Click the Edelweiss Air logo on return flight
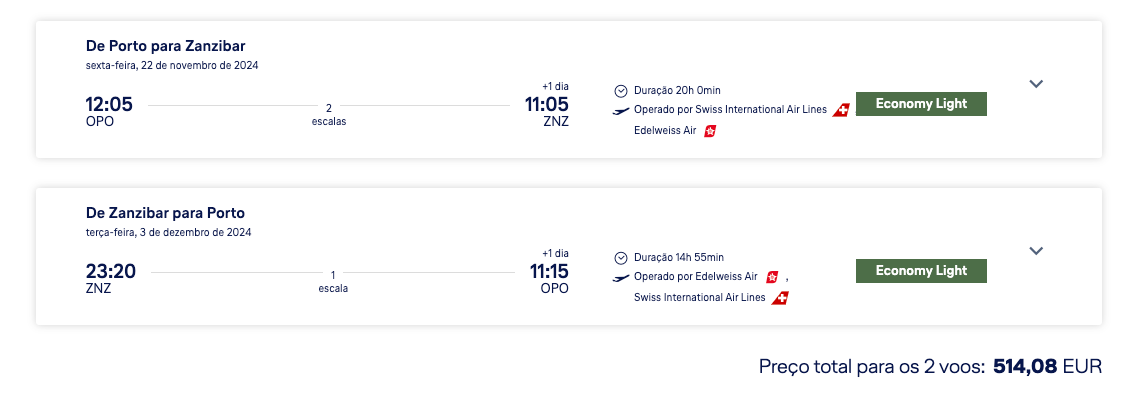1127x396 pixels. coord(772,277)
